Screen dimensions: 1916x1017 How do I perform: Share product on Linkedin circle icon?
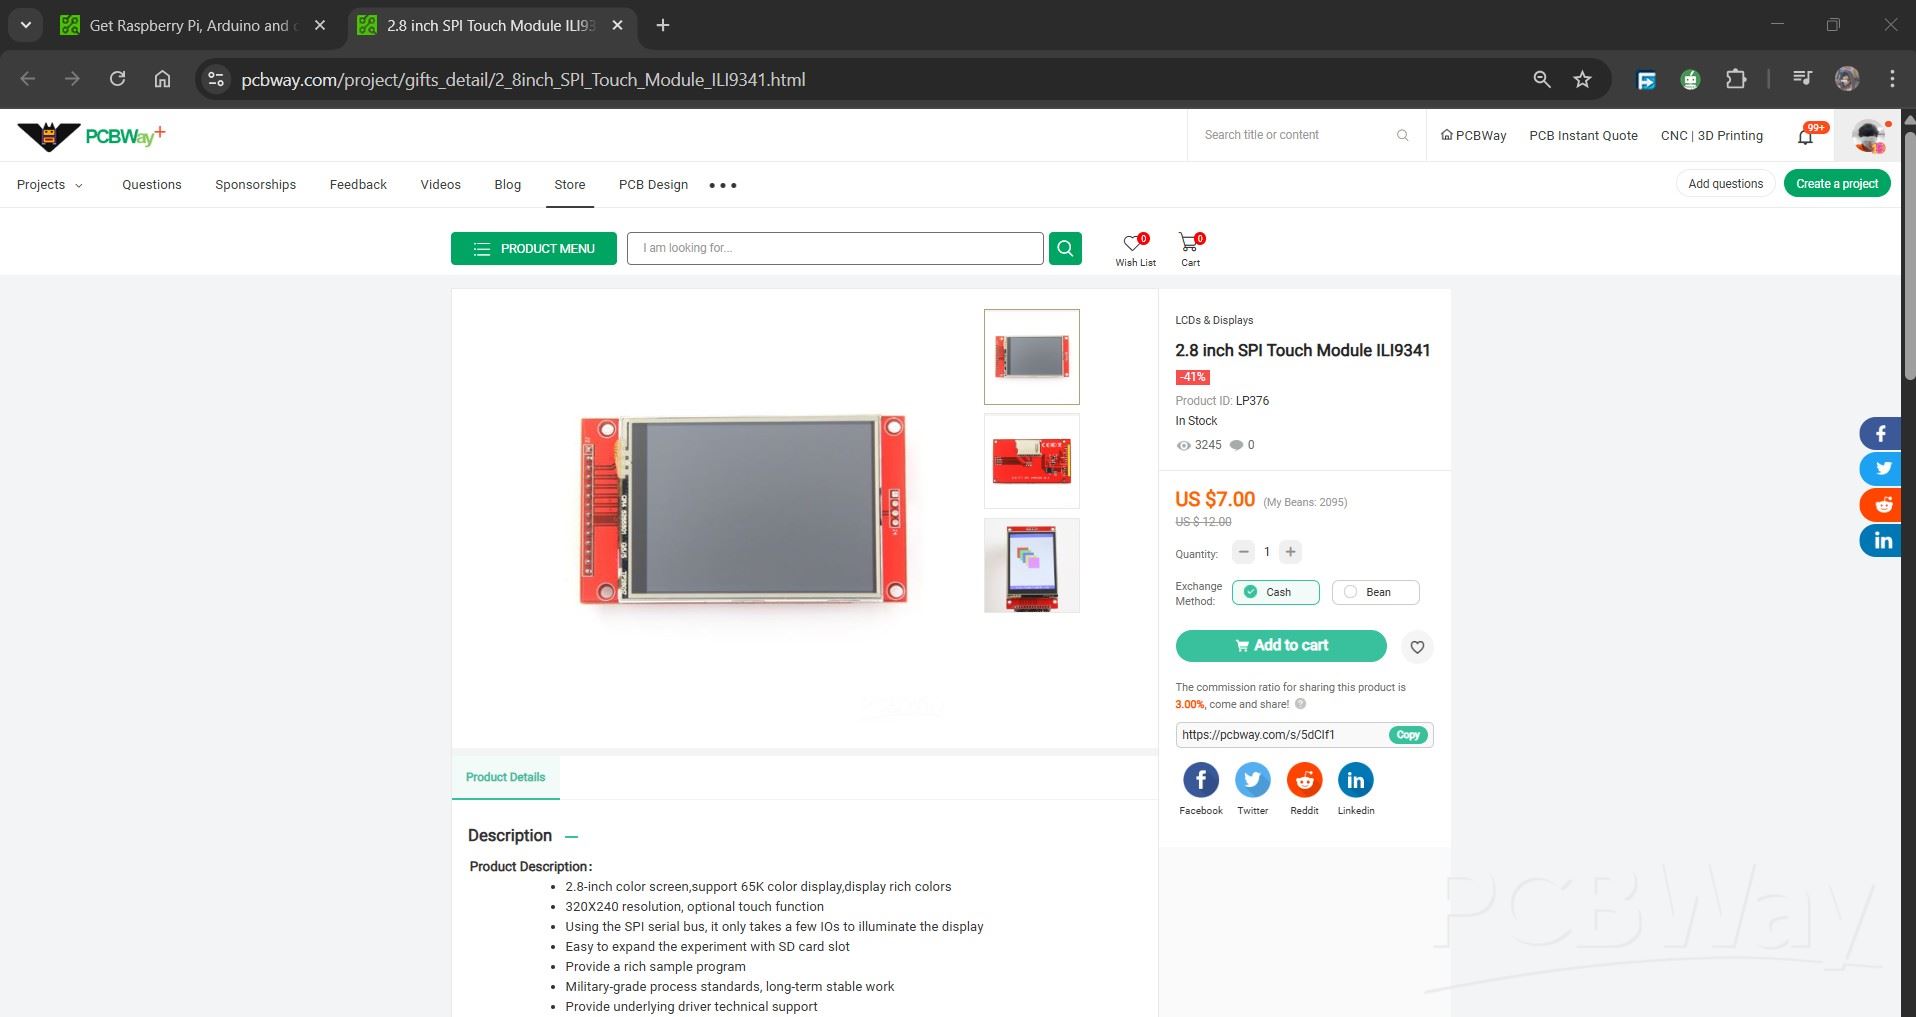1355,780
